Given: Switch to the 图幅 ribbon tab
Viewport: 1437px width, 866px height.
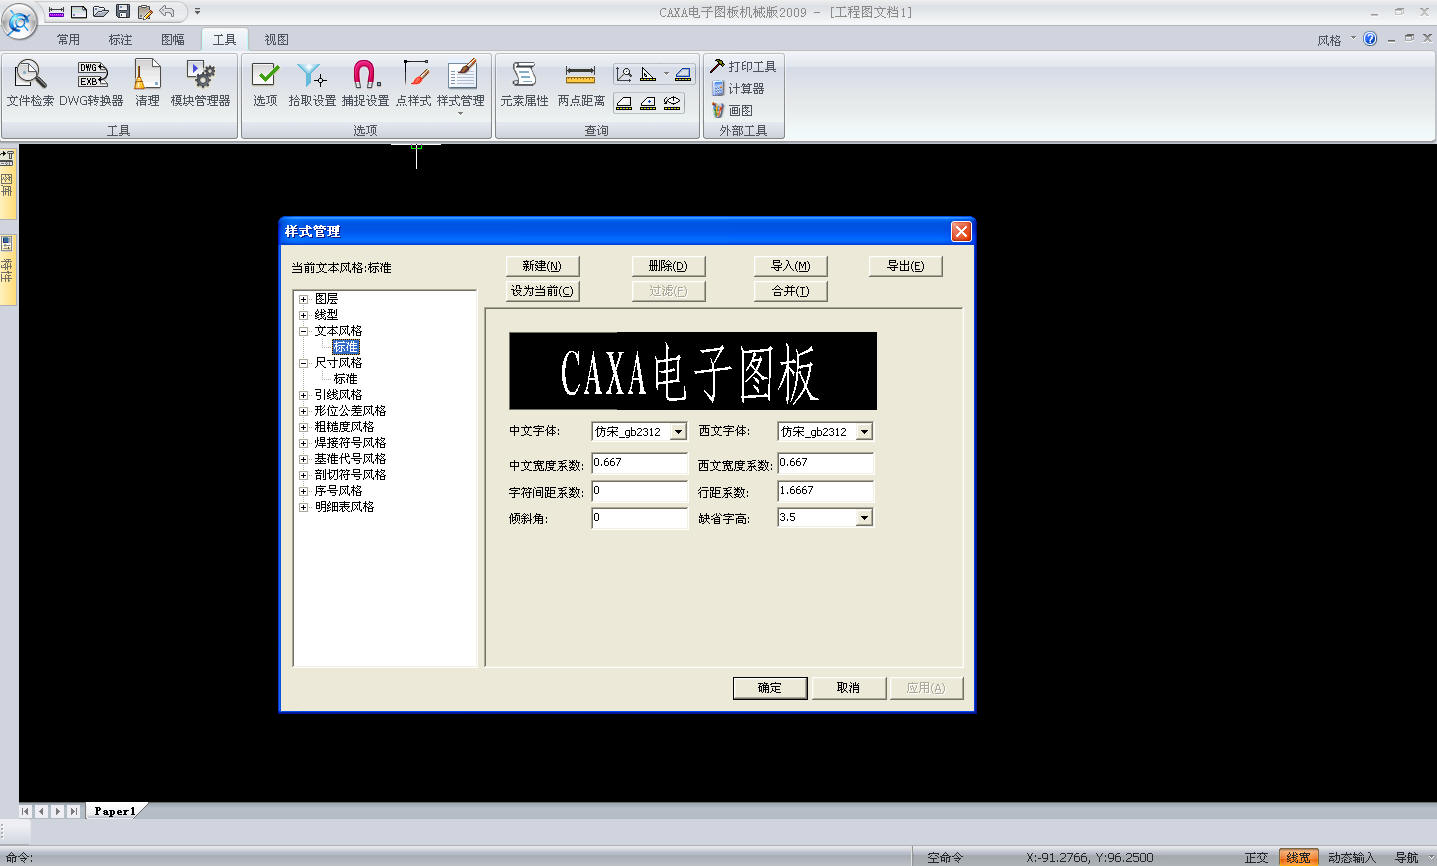Looking at the screenshot, I should pos(172,39).
